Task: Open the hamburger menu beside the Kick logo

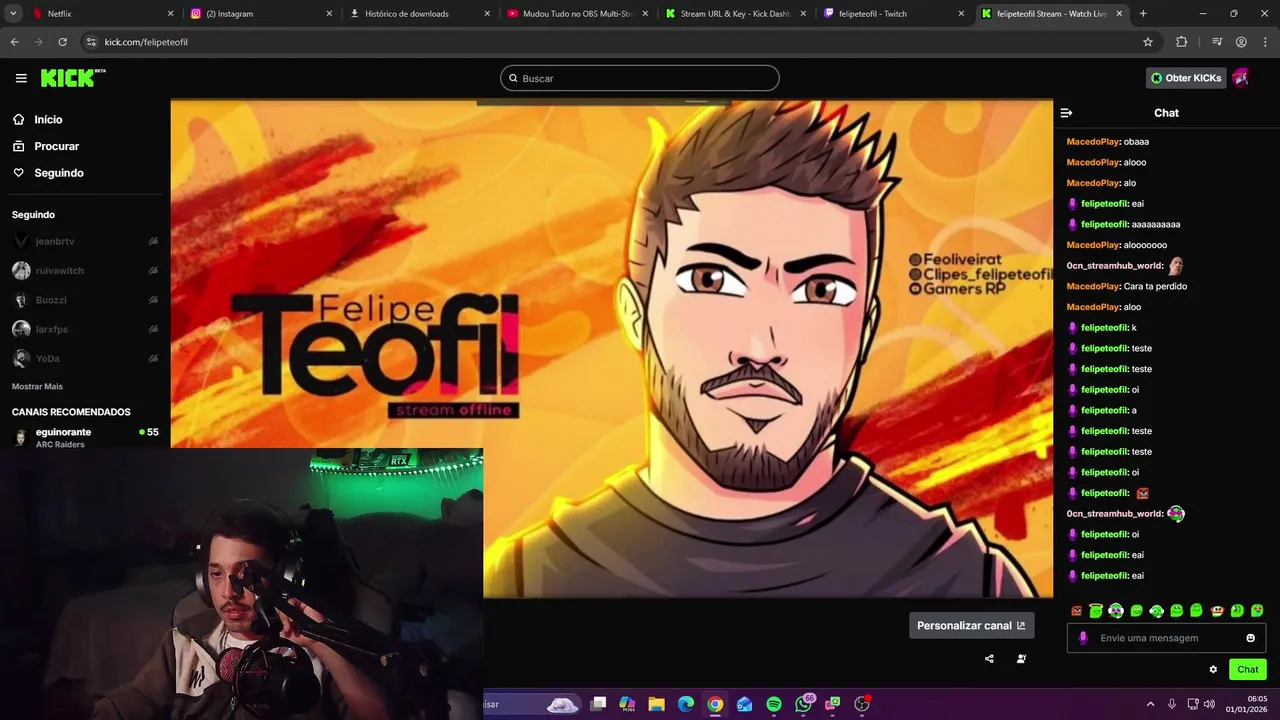Action: 21,78
